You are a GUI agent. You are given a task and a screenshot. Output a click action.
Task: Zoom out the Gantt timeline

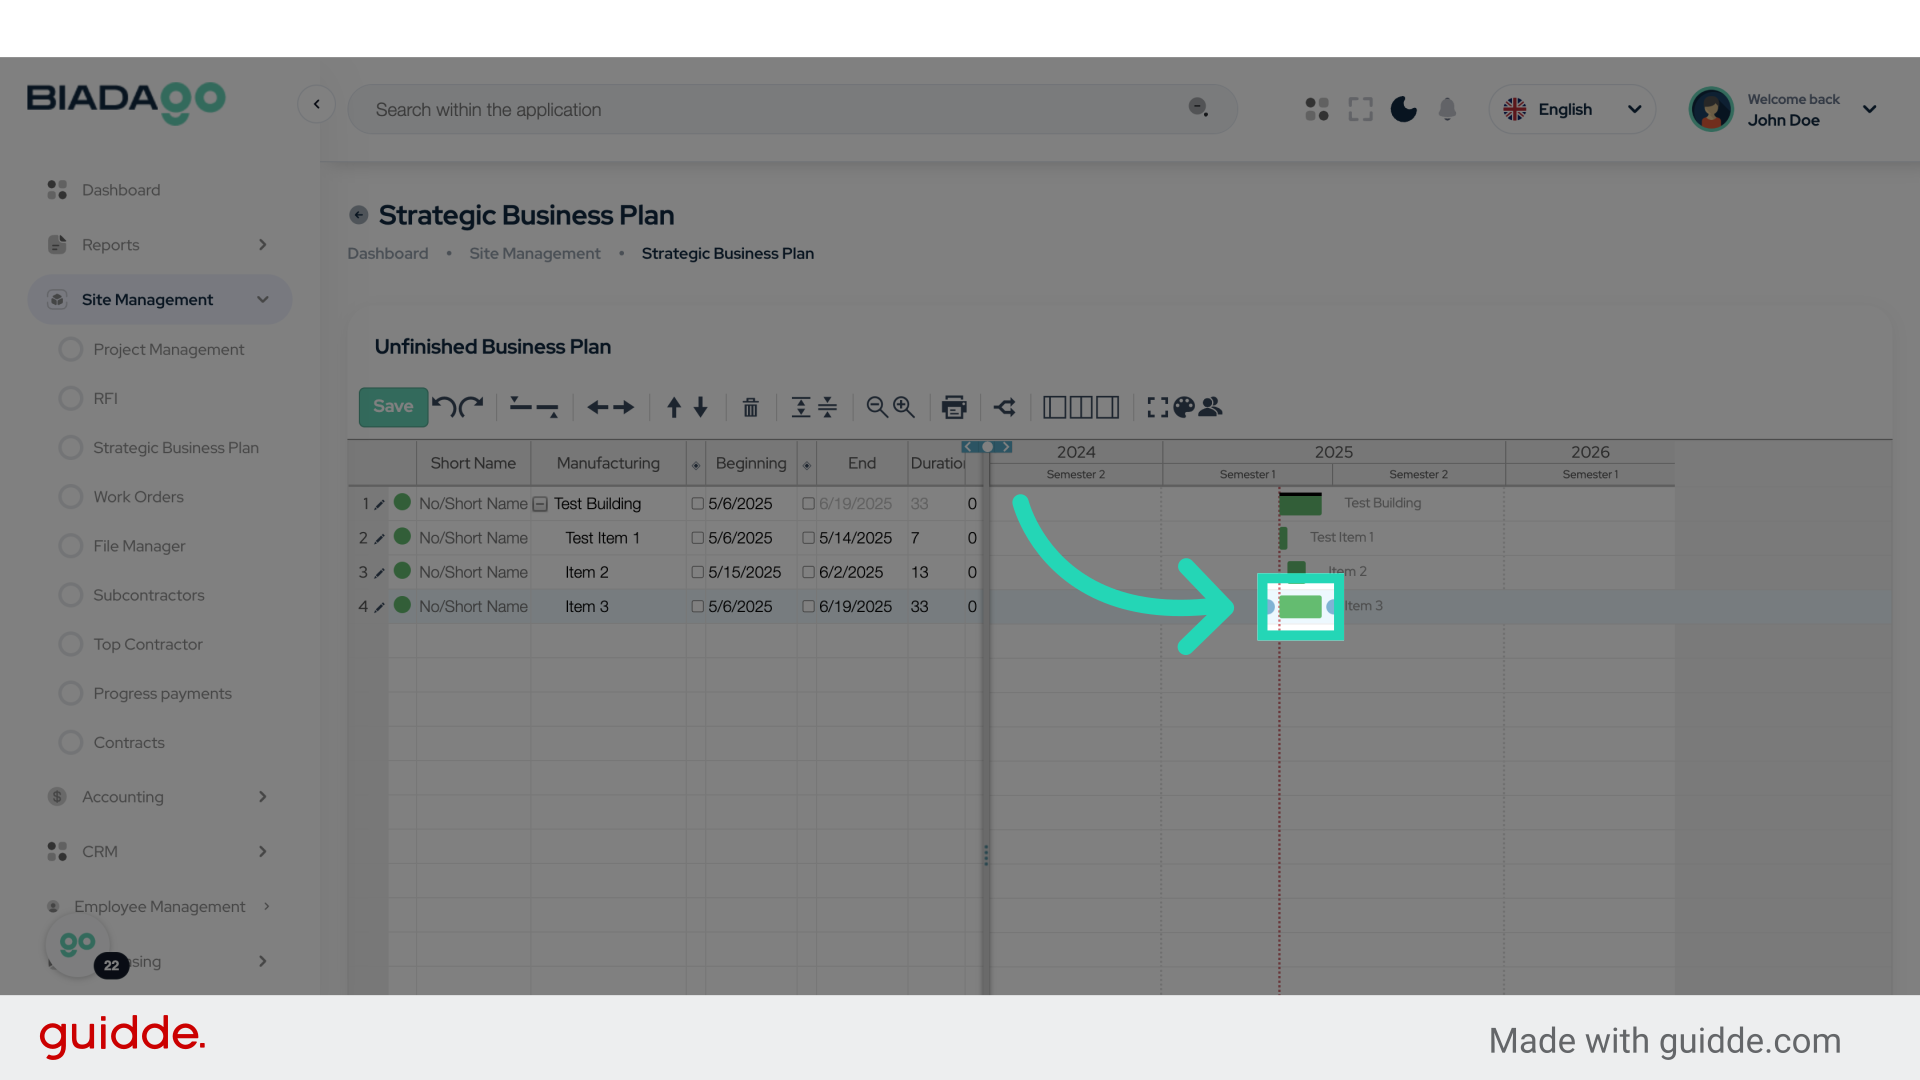(x=876, y=407)
